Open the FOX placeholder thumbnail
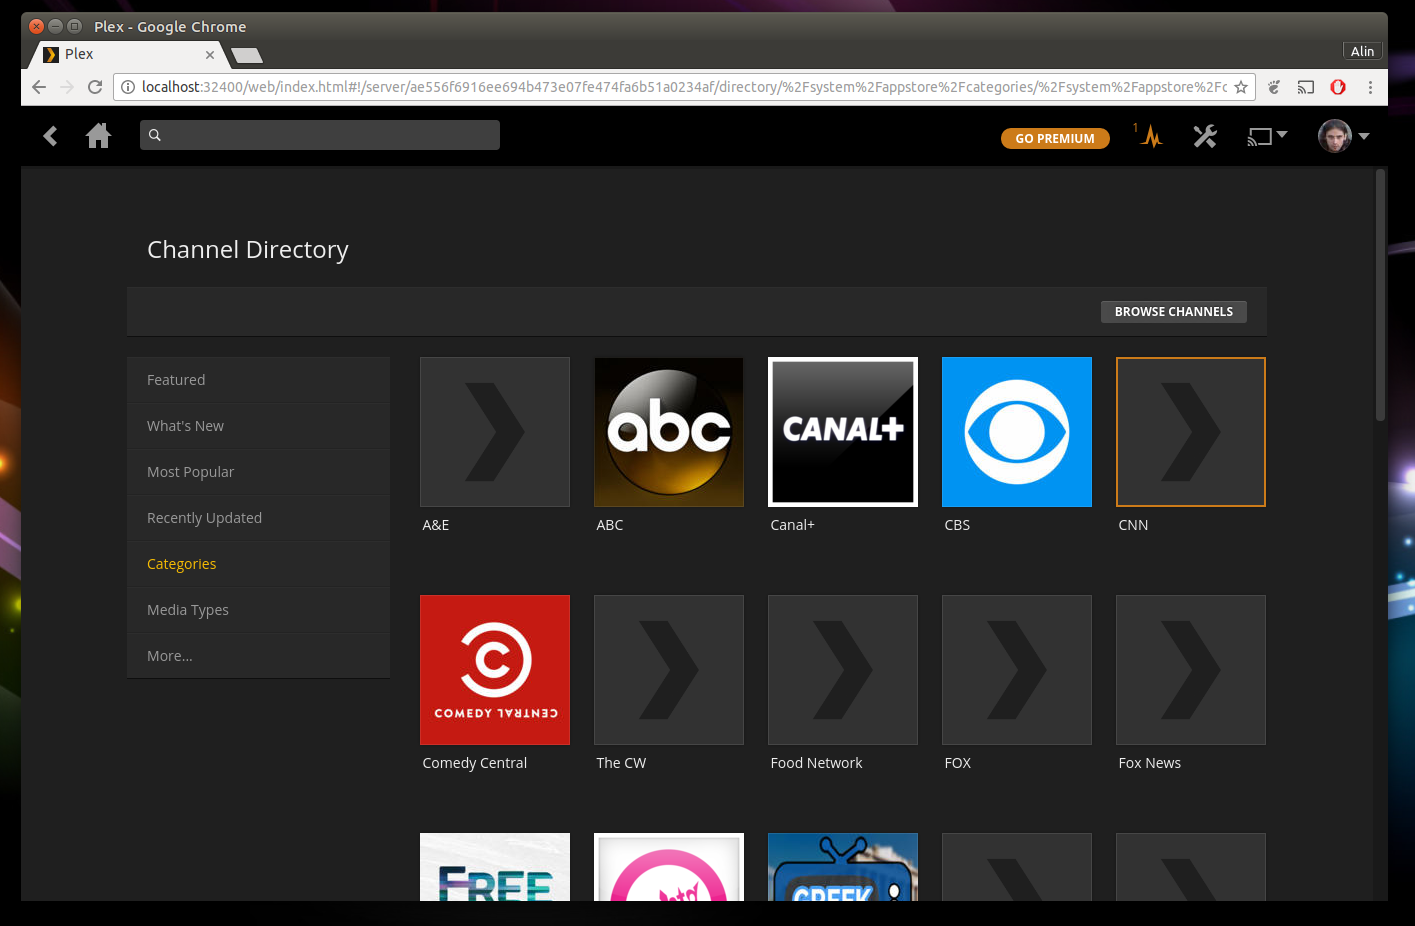 [x=1017, y=670]
